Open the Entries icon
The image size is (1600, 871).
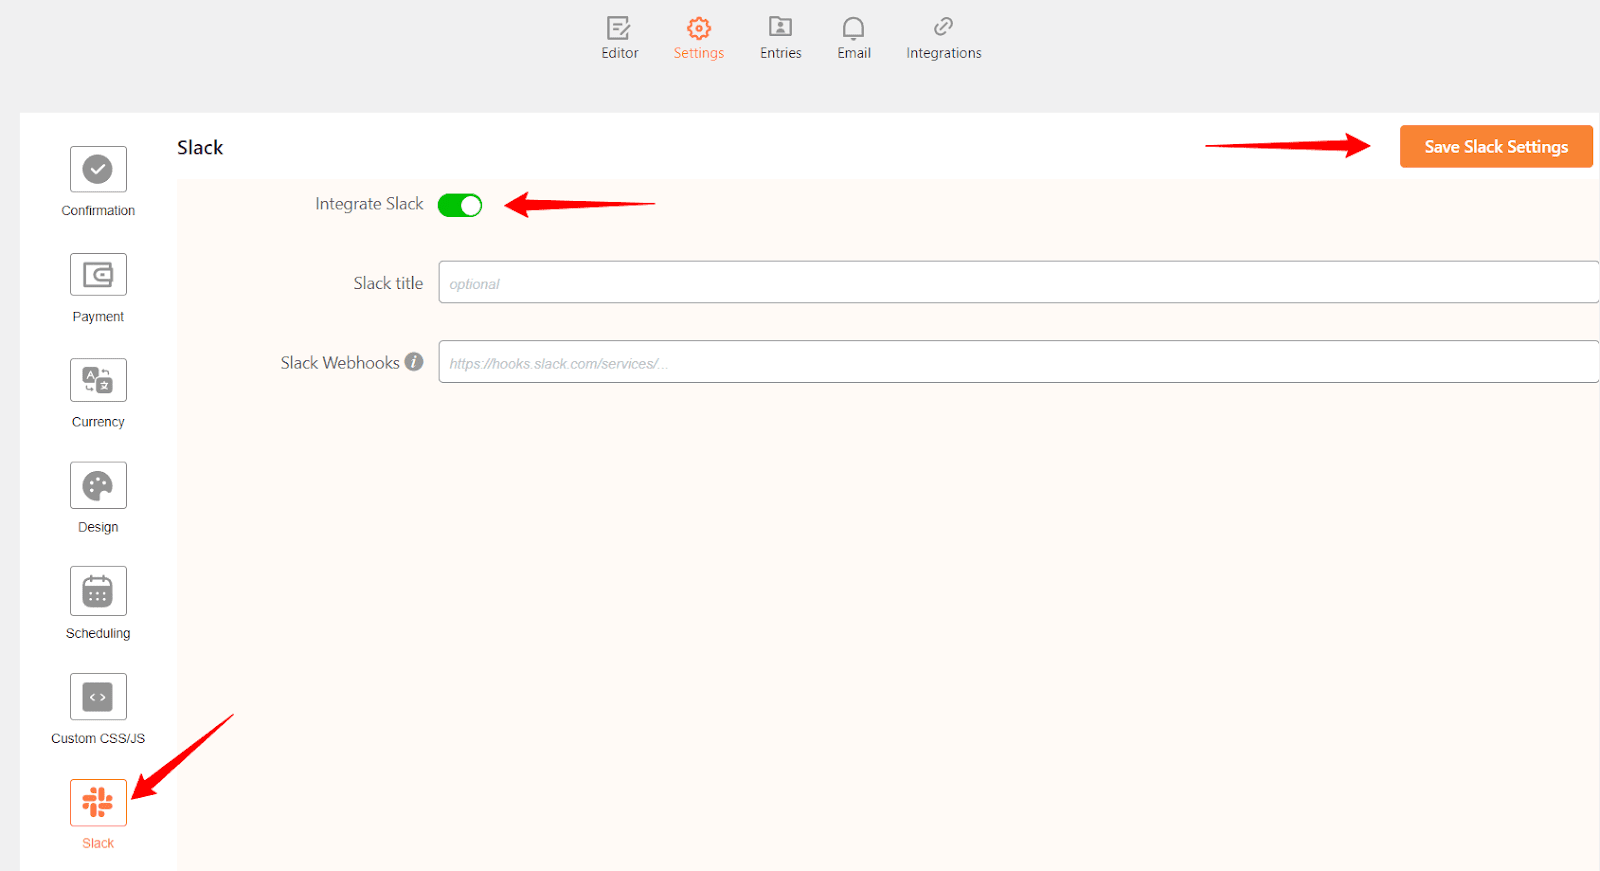(x=780, y=27)
